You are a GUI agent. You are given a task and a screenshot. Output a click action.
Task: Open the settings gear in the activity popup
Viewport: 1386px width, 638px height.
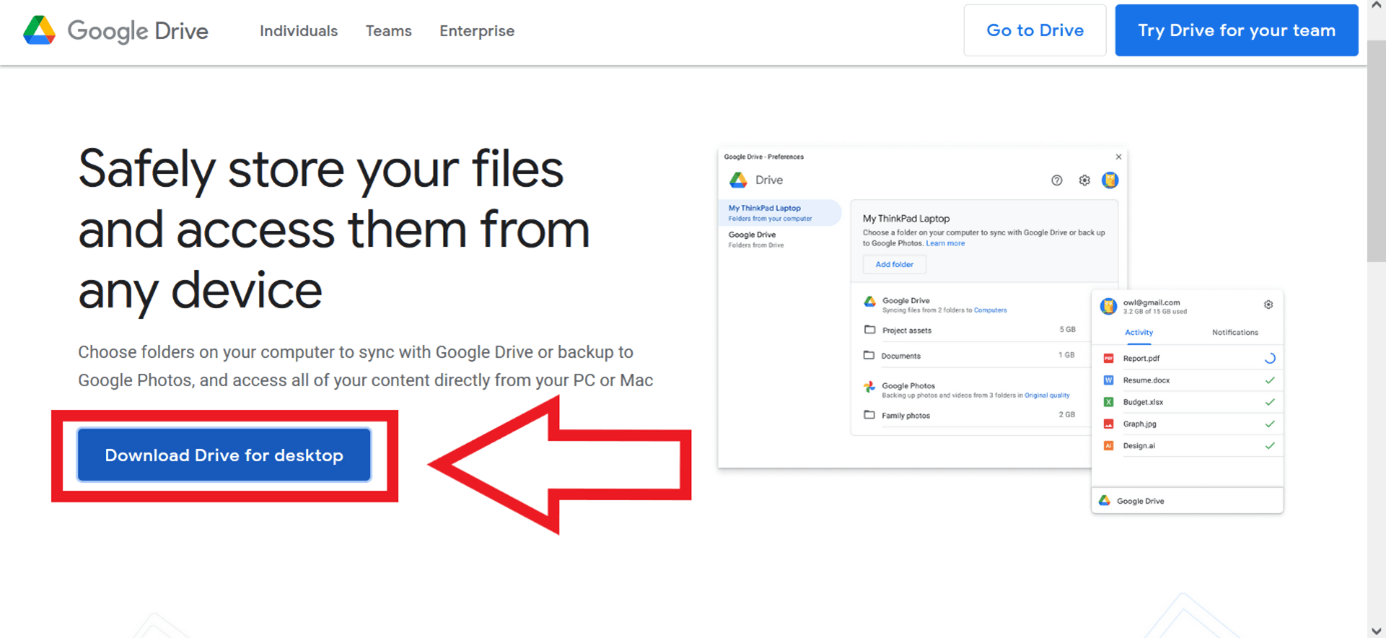point(1268,304)
